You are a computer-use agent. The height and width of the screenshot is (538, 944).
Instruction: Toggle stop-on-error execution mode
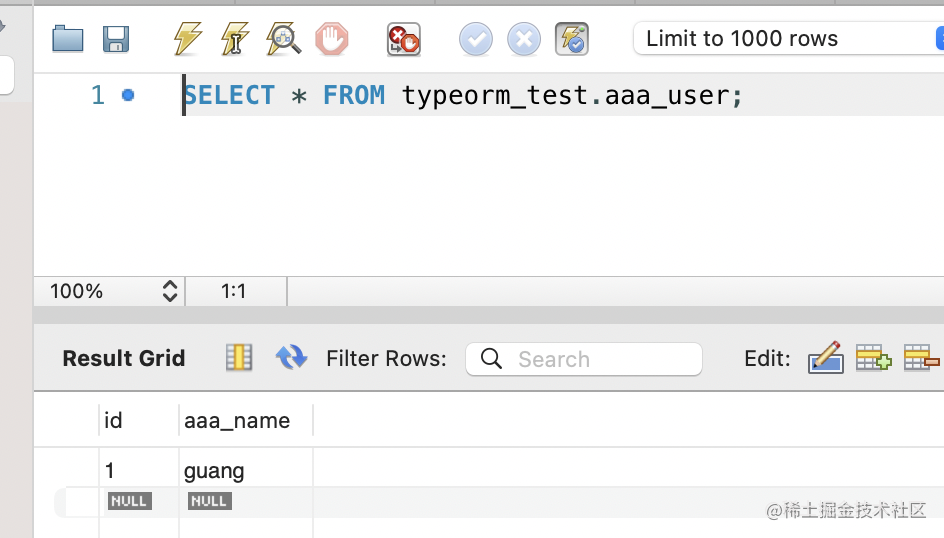tap(404, 40)
